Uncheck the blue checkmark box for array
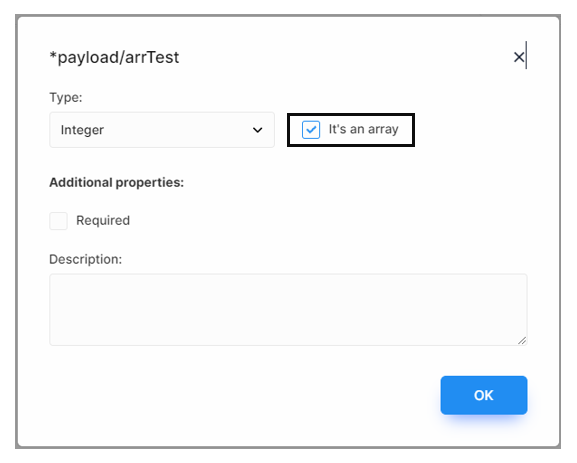Image resolution: width=577 pixels, height=463 pixels. click(x=311, y=130)
